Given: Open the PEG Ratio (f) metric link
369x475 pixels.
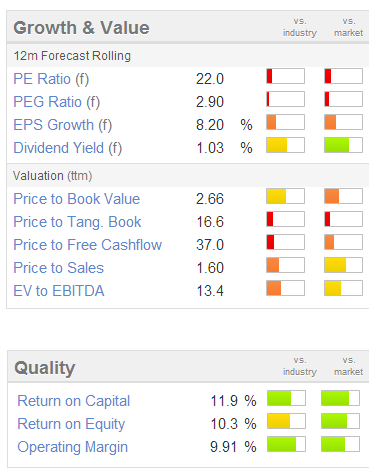Looking at the screenshot, I should (x=57, y=102).
